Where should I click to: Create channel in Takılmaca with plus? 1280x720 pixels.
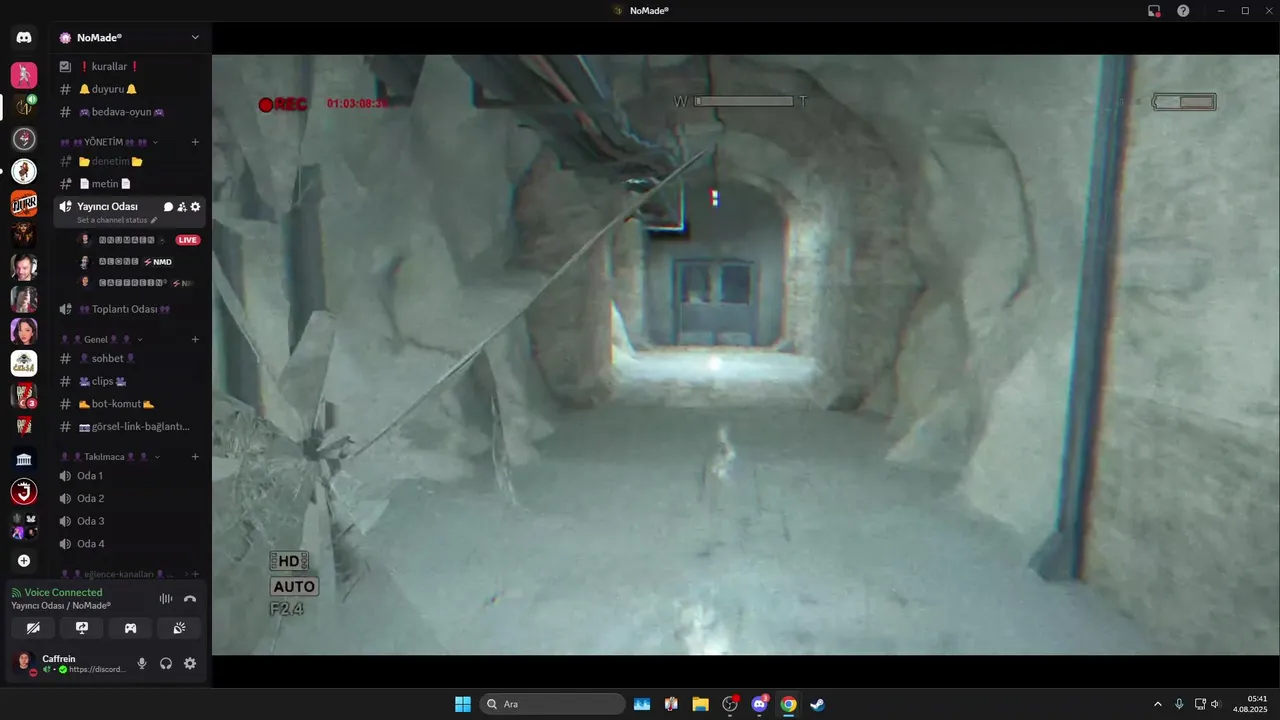coord(195,456)
